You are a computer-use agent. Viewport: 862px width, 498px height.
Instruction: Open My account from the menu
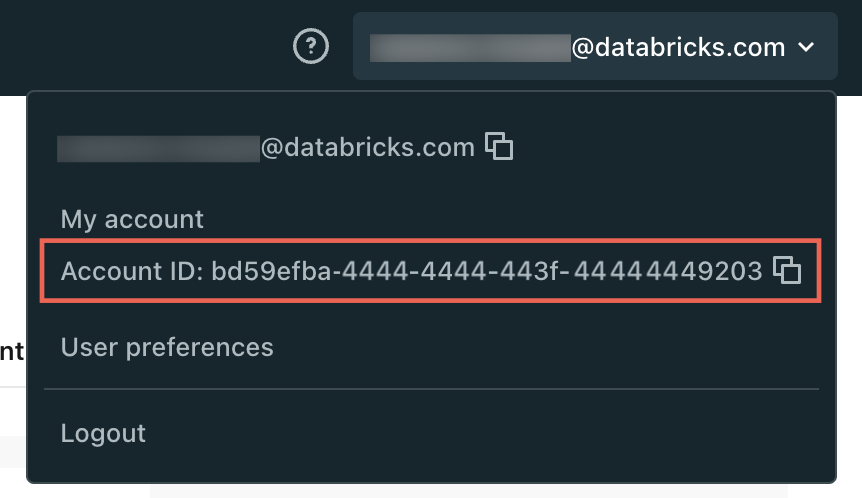click(132, 219)
